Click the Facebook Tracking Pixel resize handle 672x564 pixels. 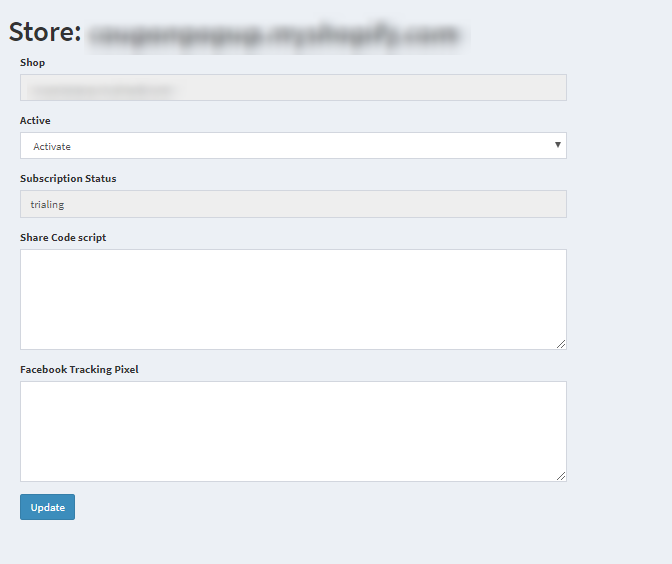click(x=561, y=476)
